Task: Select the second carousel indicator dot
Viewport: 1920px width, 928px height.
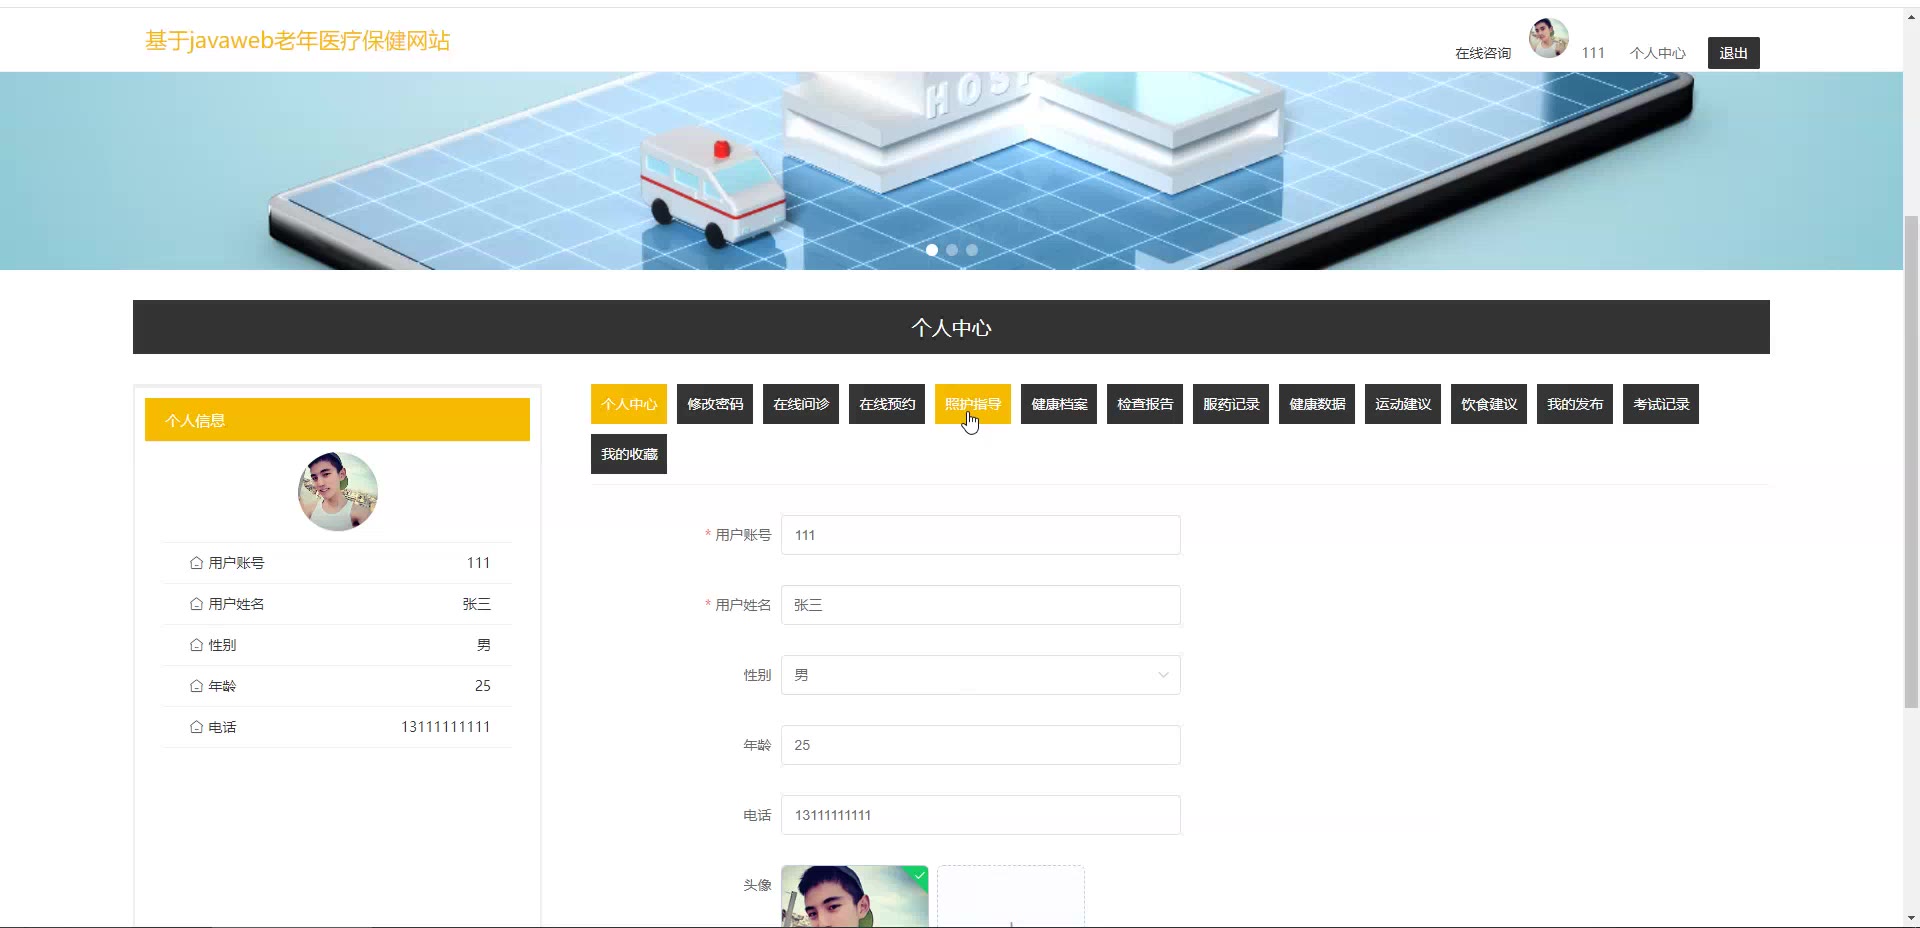Action: click(952, 250)
